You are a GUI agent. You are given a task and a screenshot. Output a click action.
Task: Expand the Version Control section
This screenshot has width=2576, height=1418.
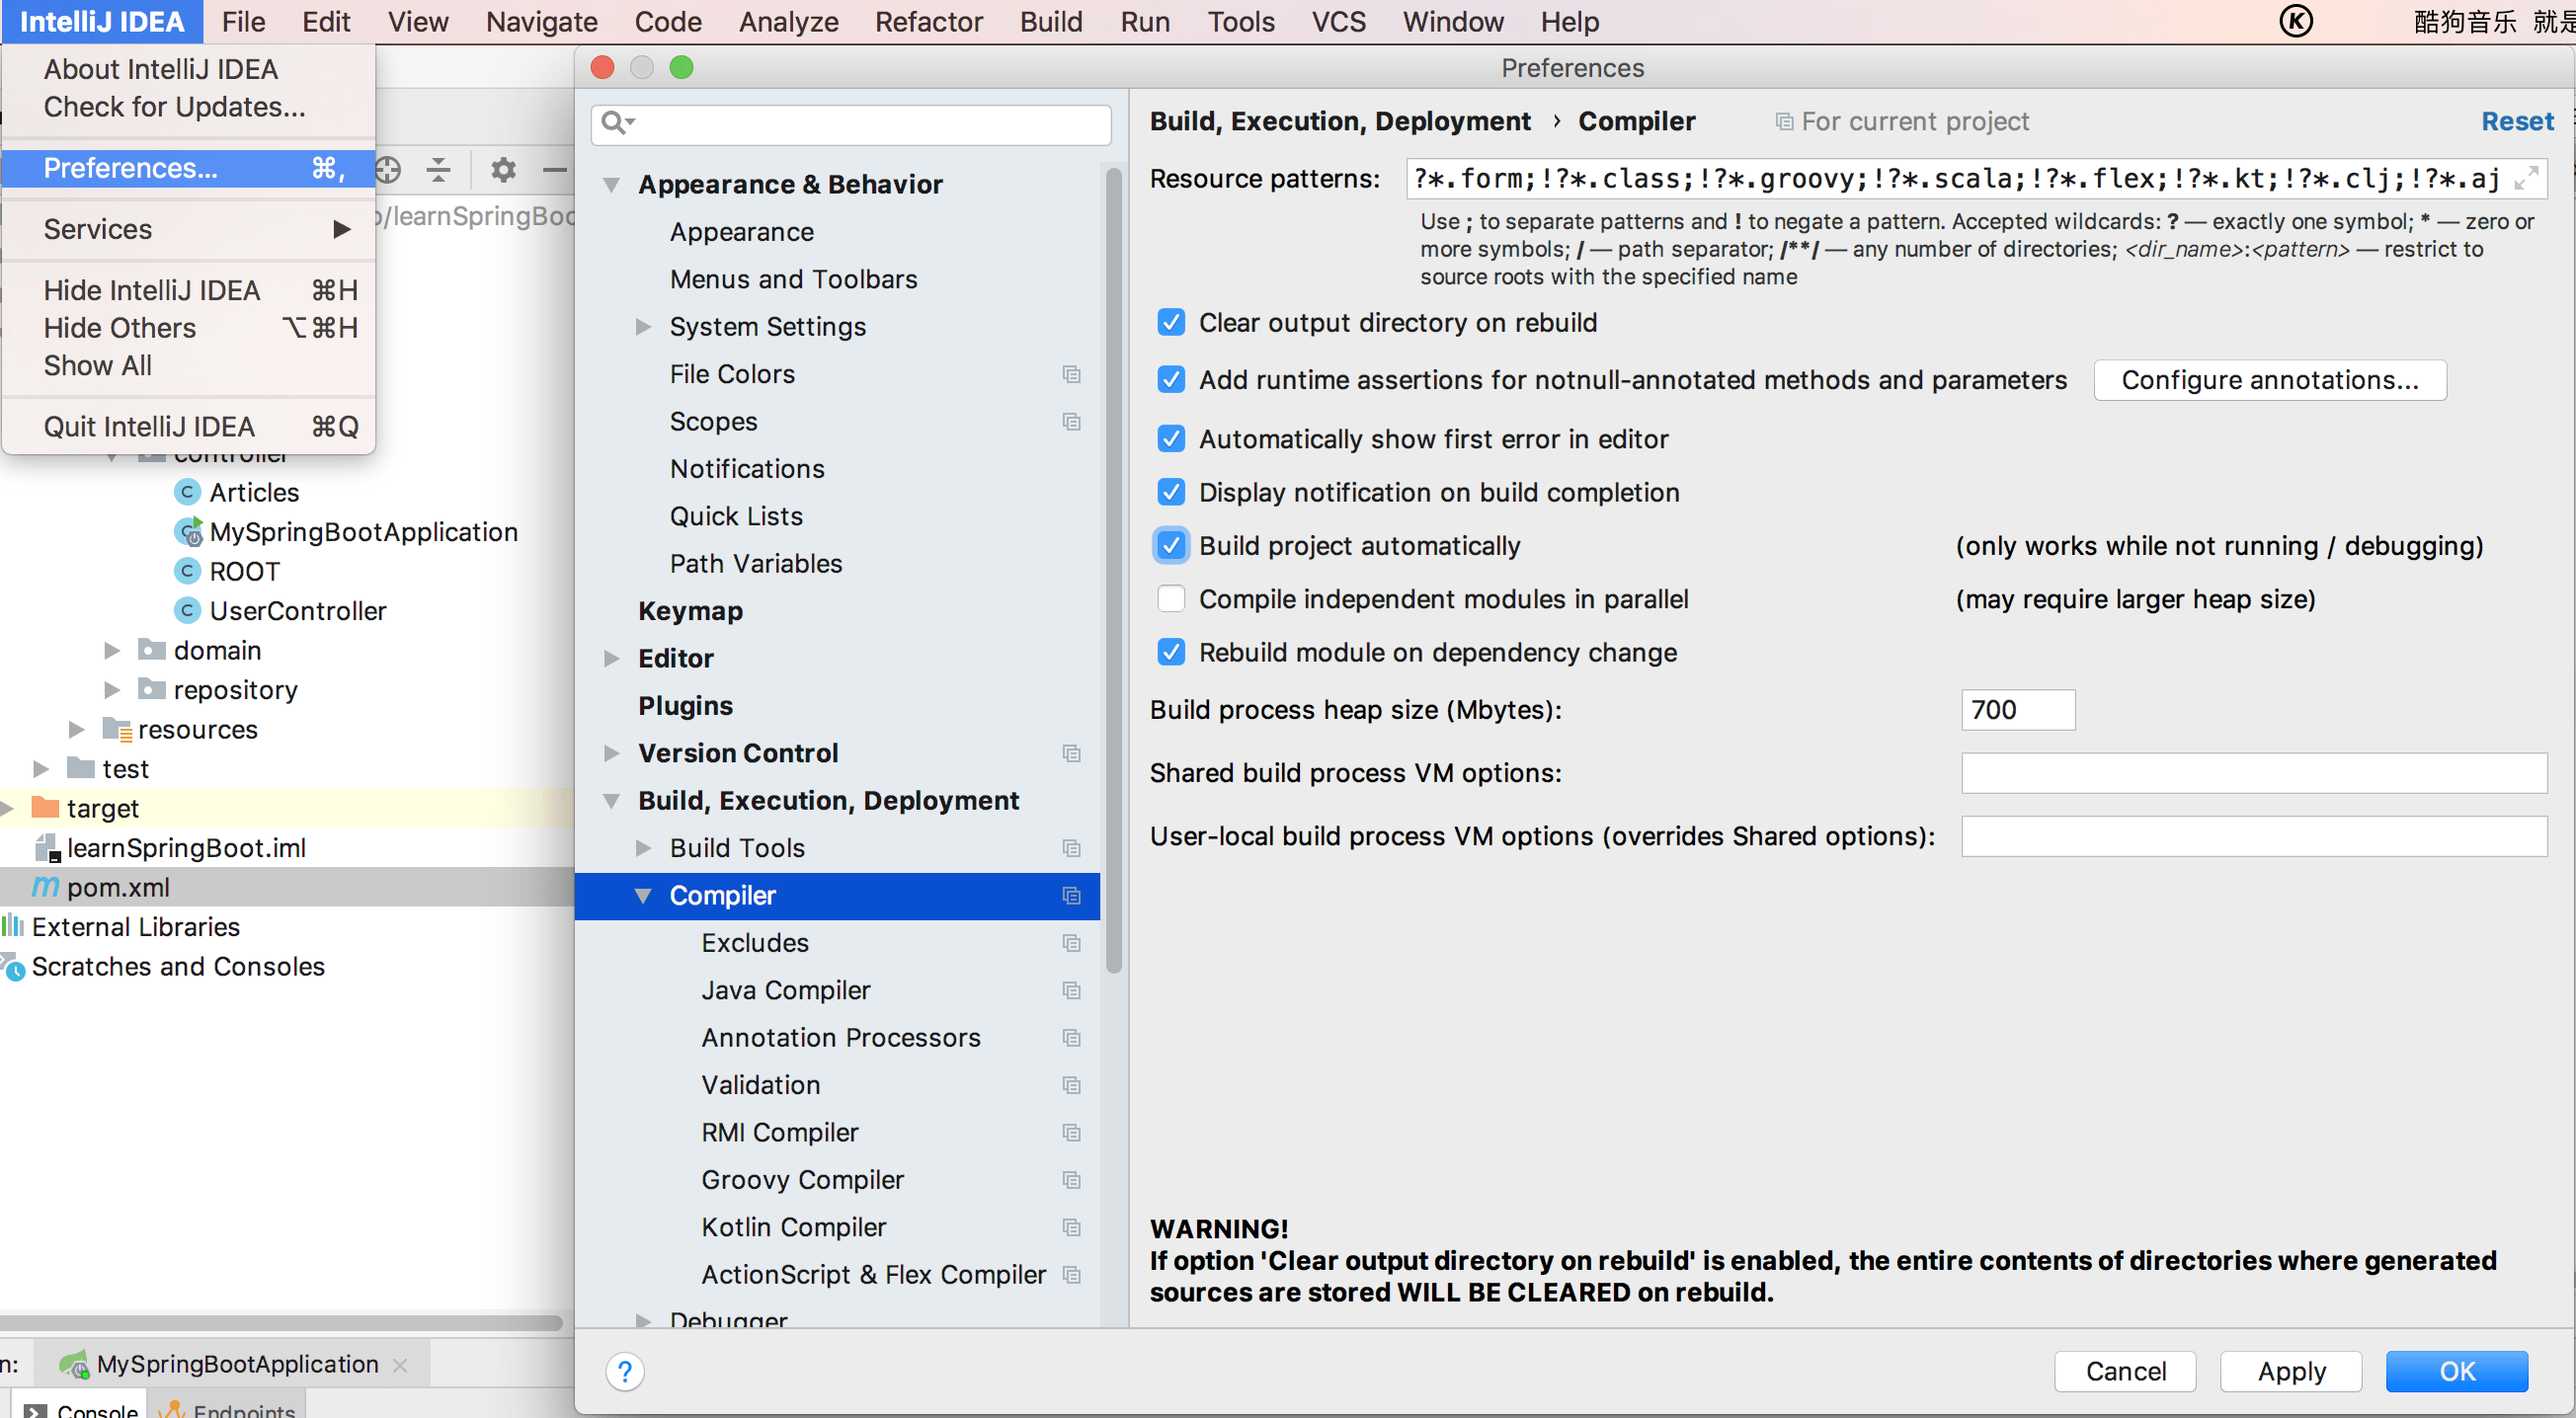coord(612,753)
